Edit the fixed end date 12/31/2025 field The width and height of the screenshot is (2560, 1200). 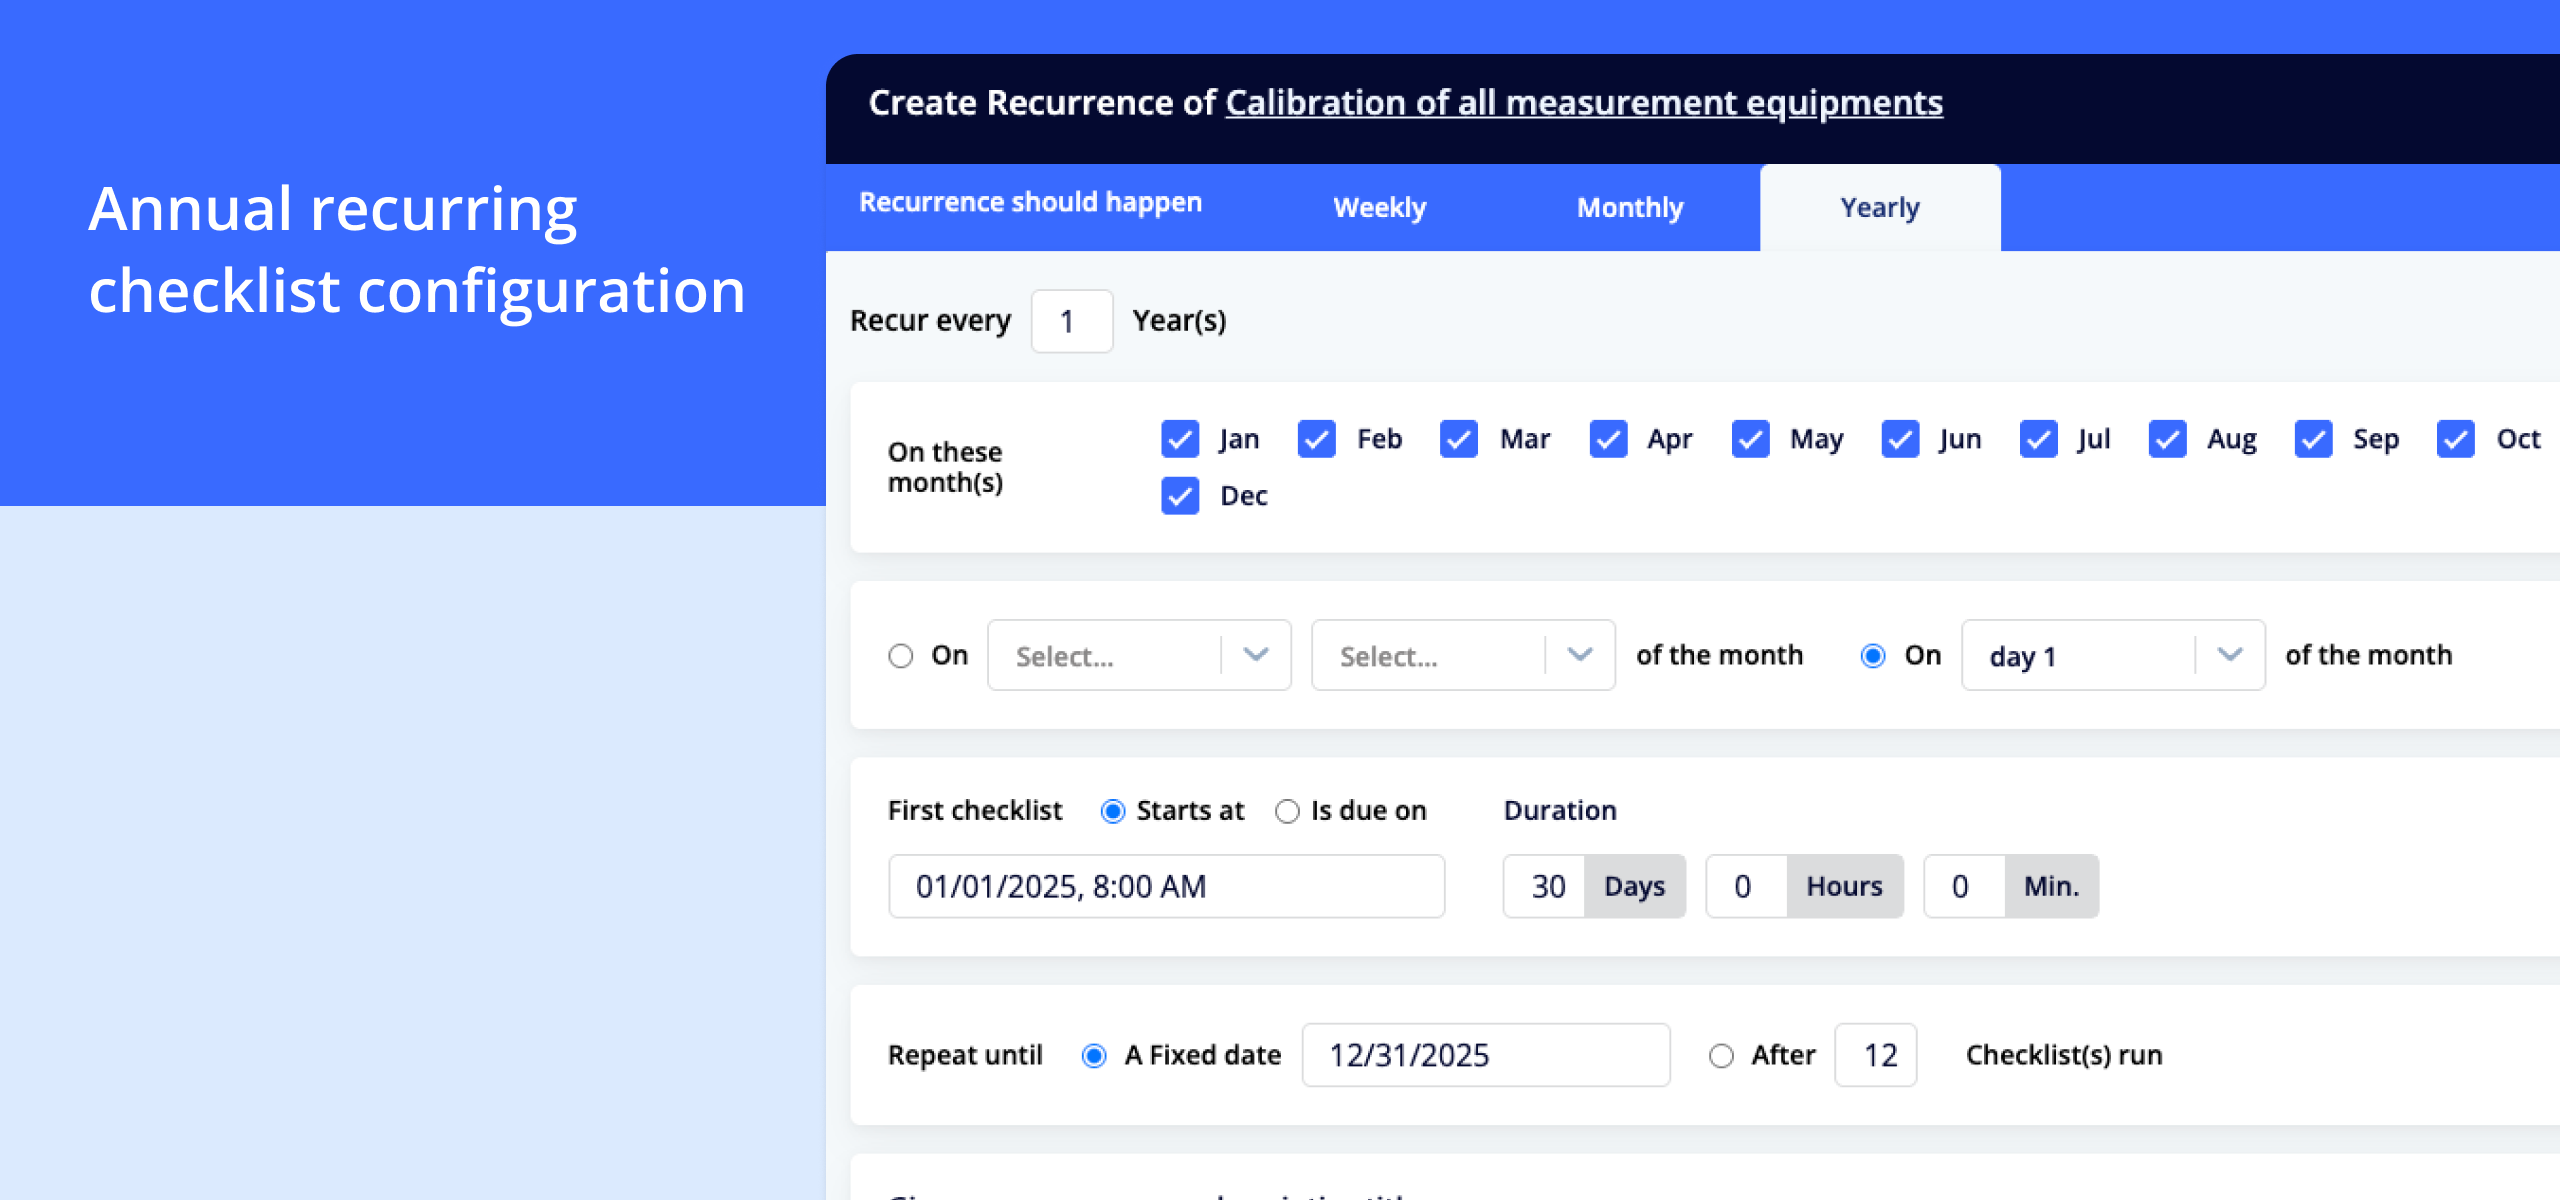[1485, 1055]
